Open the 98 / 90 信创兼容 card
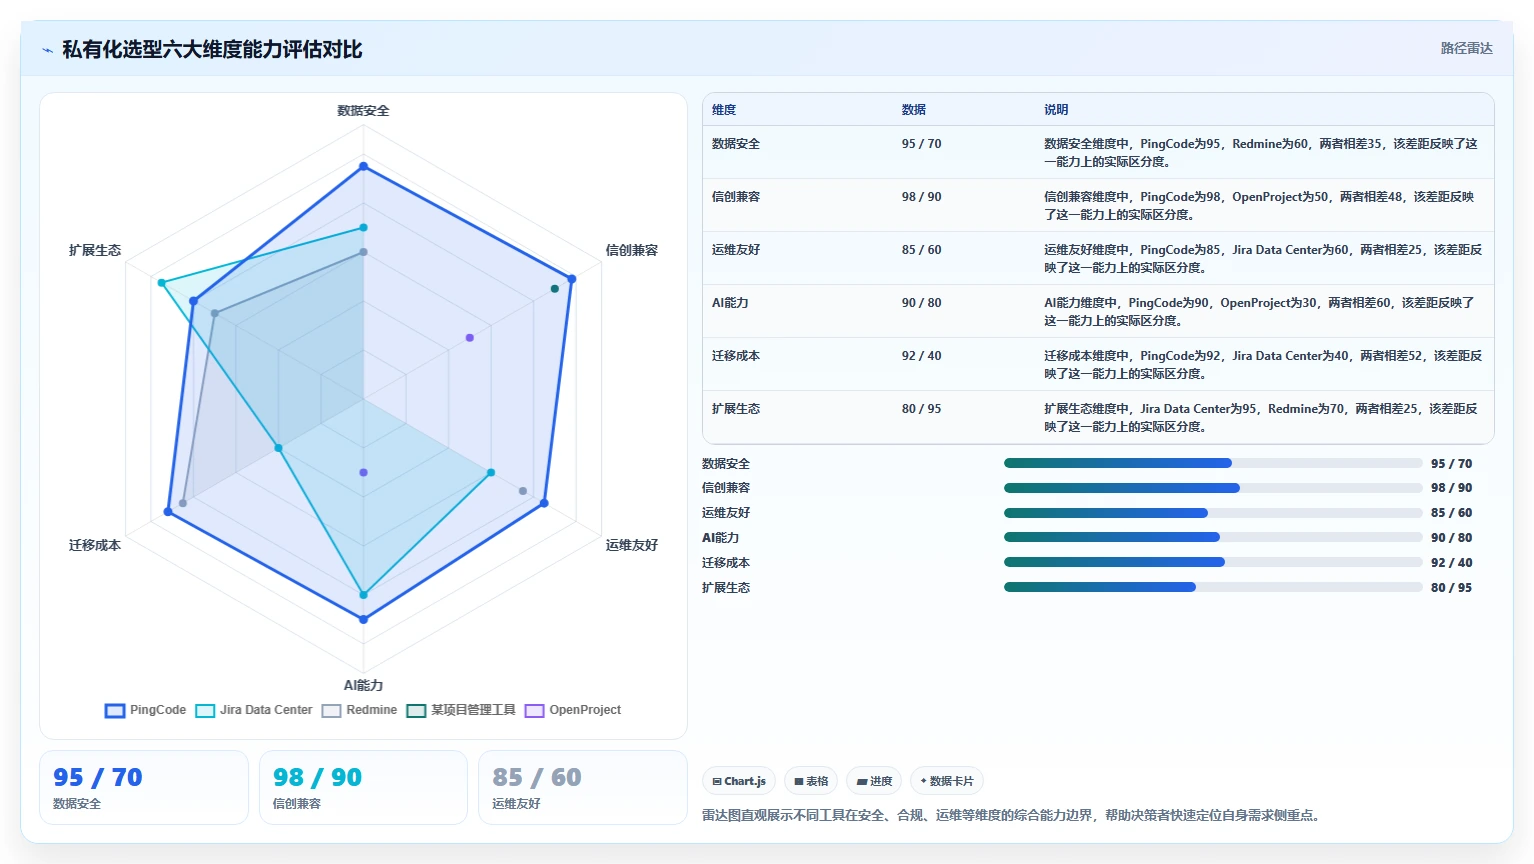Viewport: 1534px width, 864px height. [363, 788]
